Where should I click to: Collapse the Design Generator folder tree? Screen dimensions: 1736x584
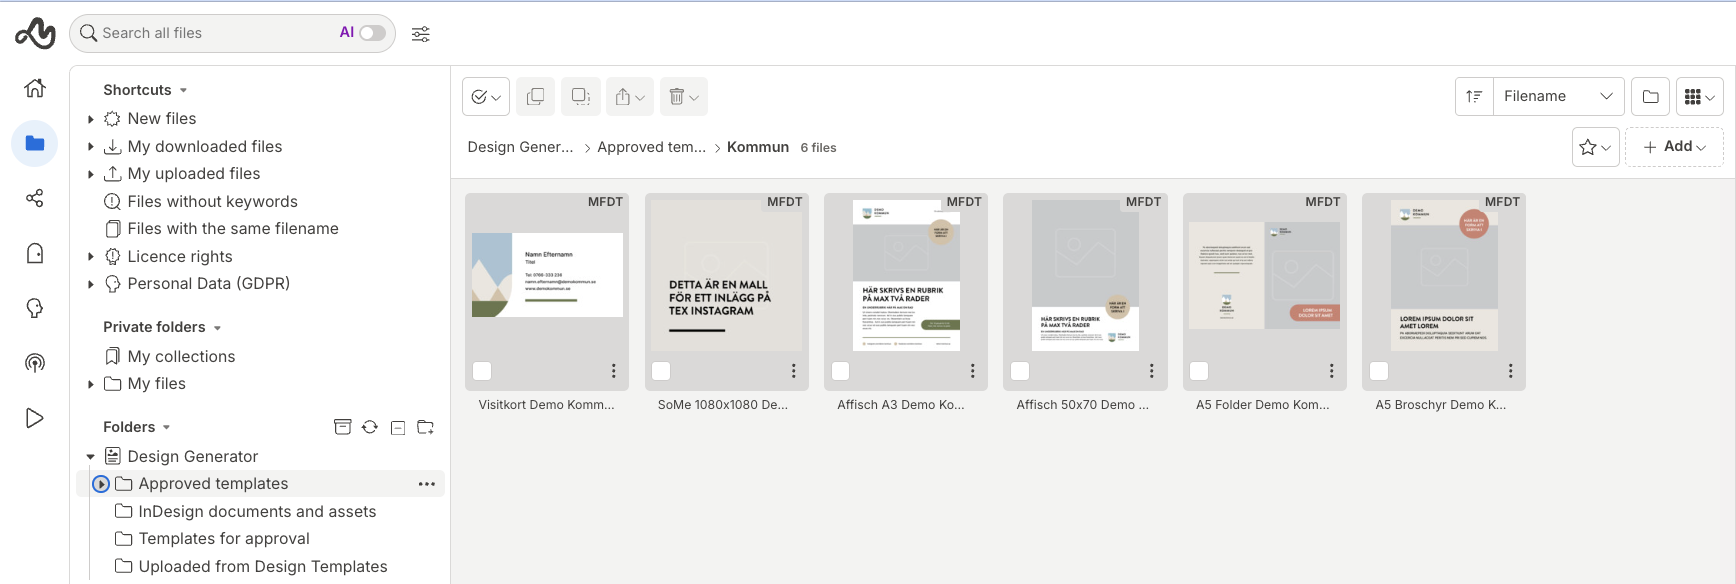(x=91, y=457)
